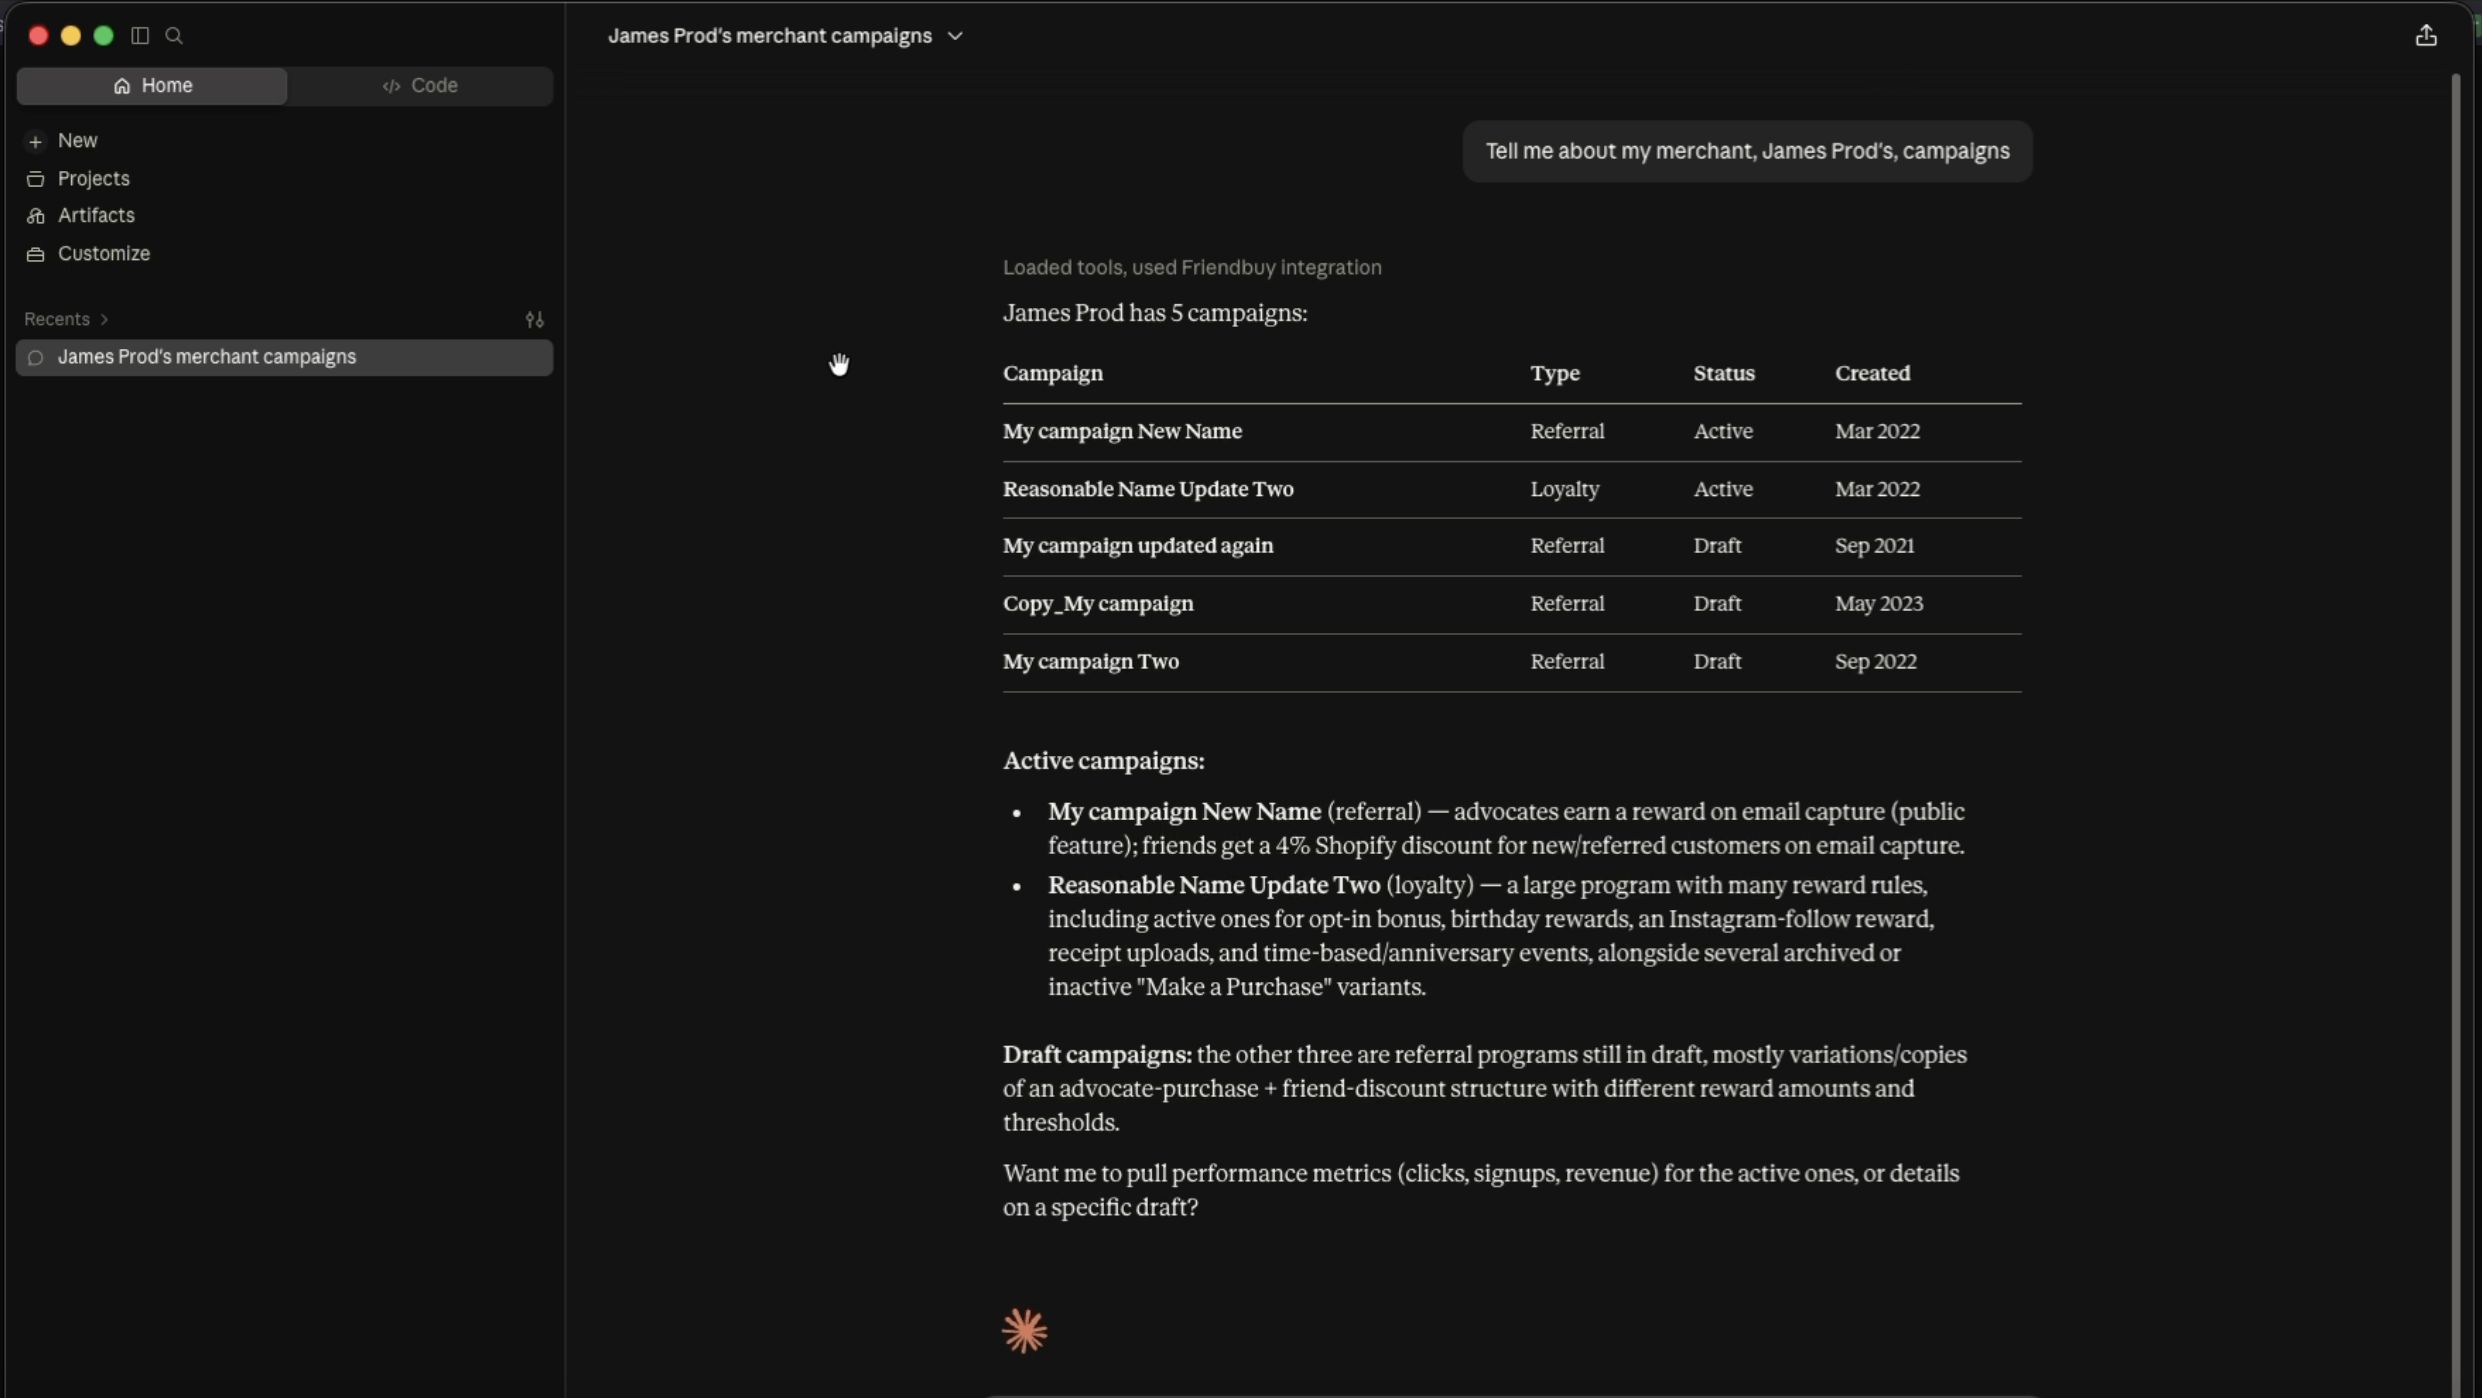Image resolution: width=2482 pixels, height=1398 pixels.
Task: Click the Artifacts icon in sidebar
Action: [x=36, y=216]
